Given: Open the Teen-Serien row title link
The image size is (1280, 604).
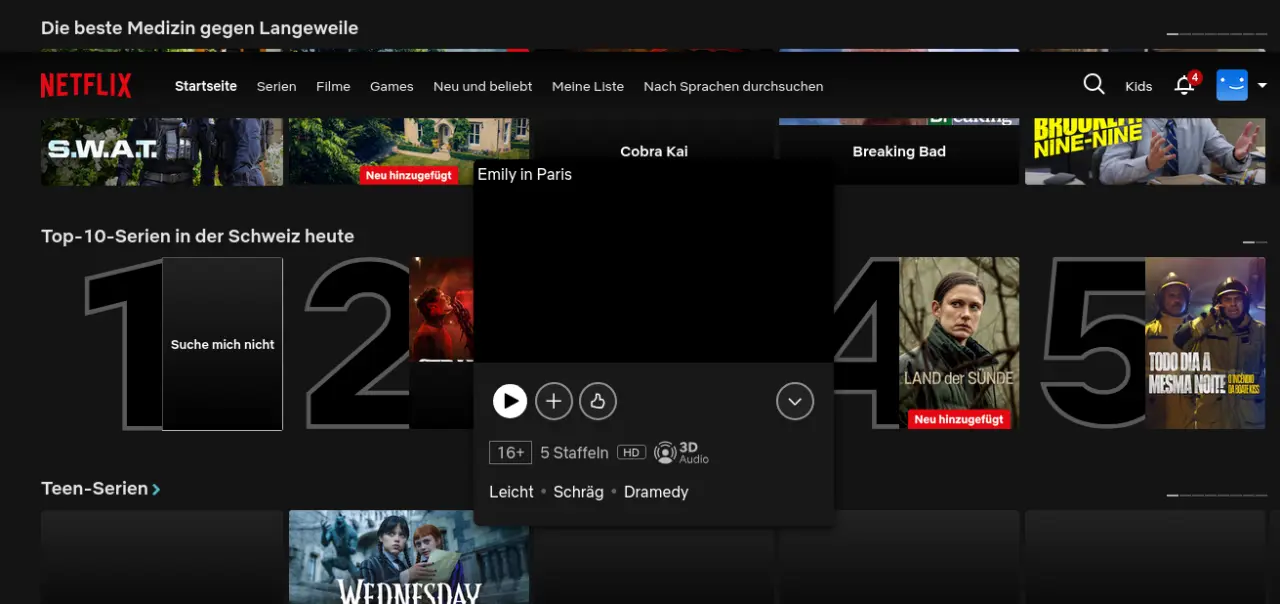Looking at the screenshot, I should click(94, 489).
